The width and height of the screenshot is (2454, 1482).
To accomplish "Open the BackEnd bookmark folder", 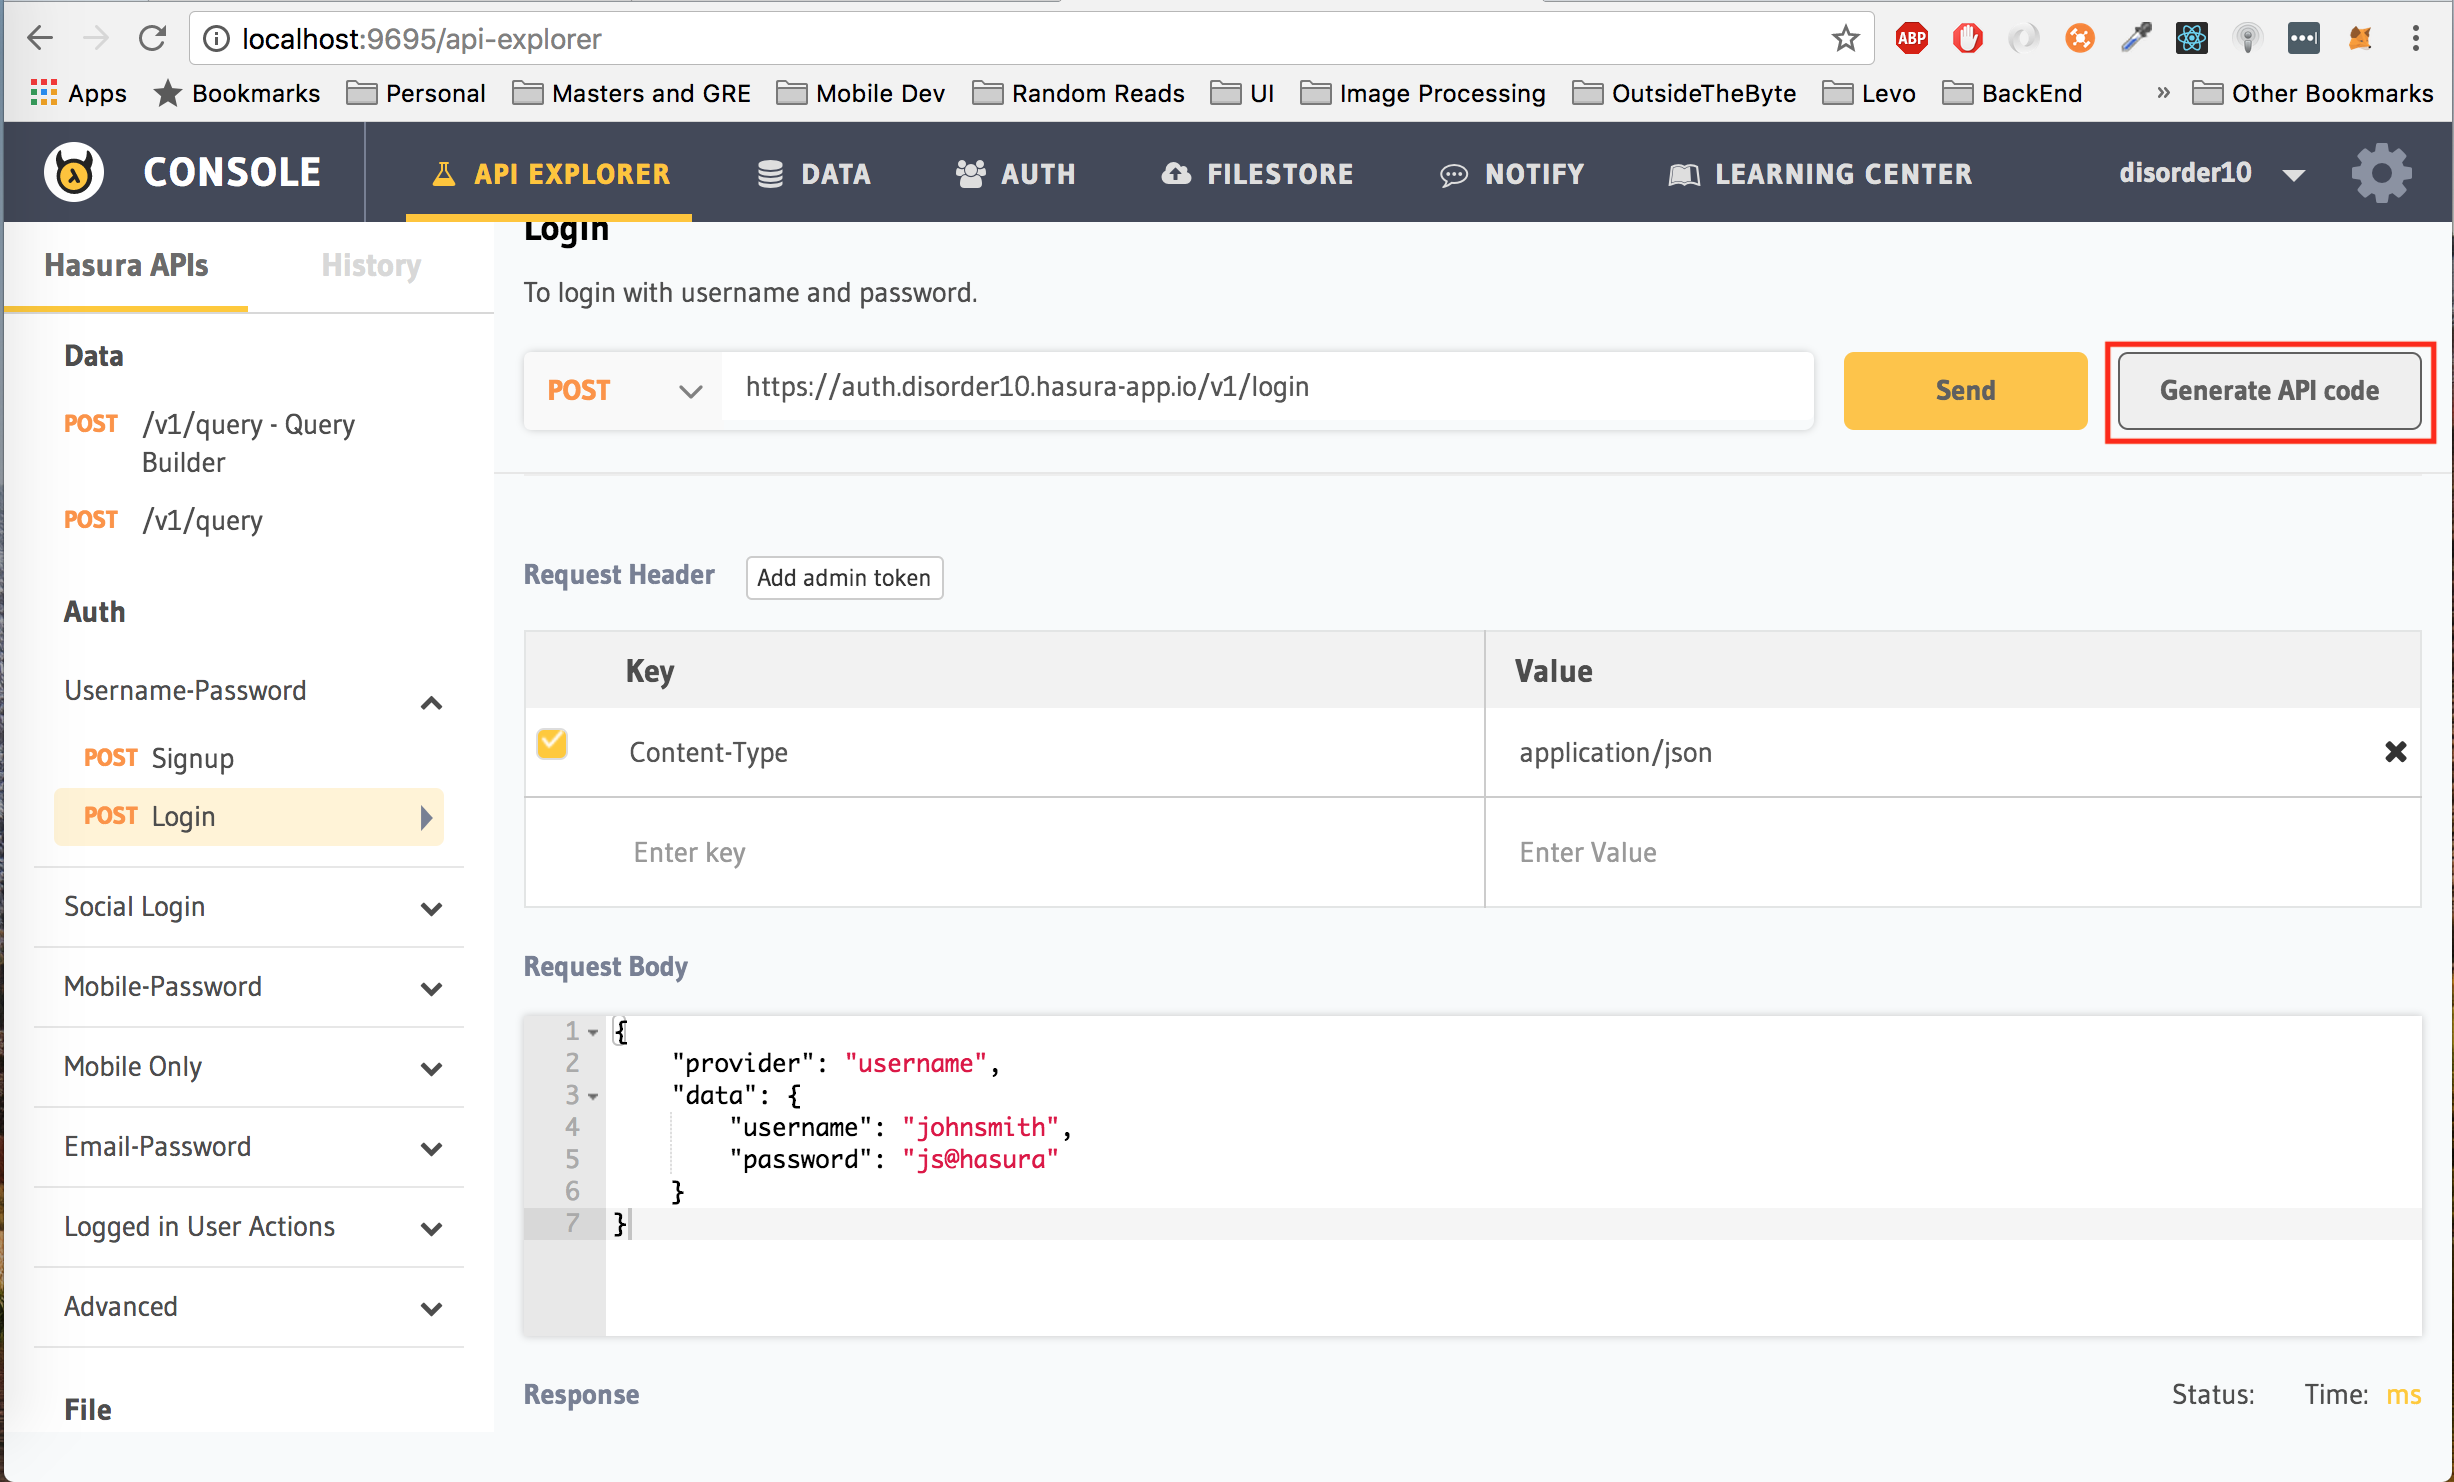I will coord(2012,93).
